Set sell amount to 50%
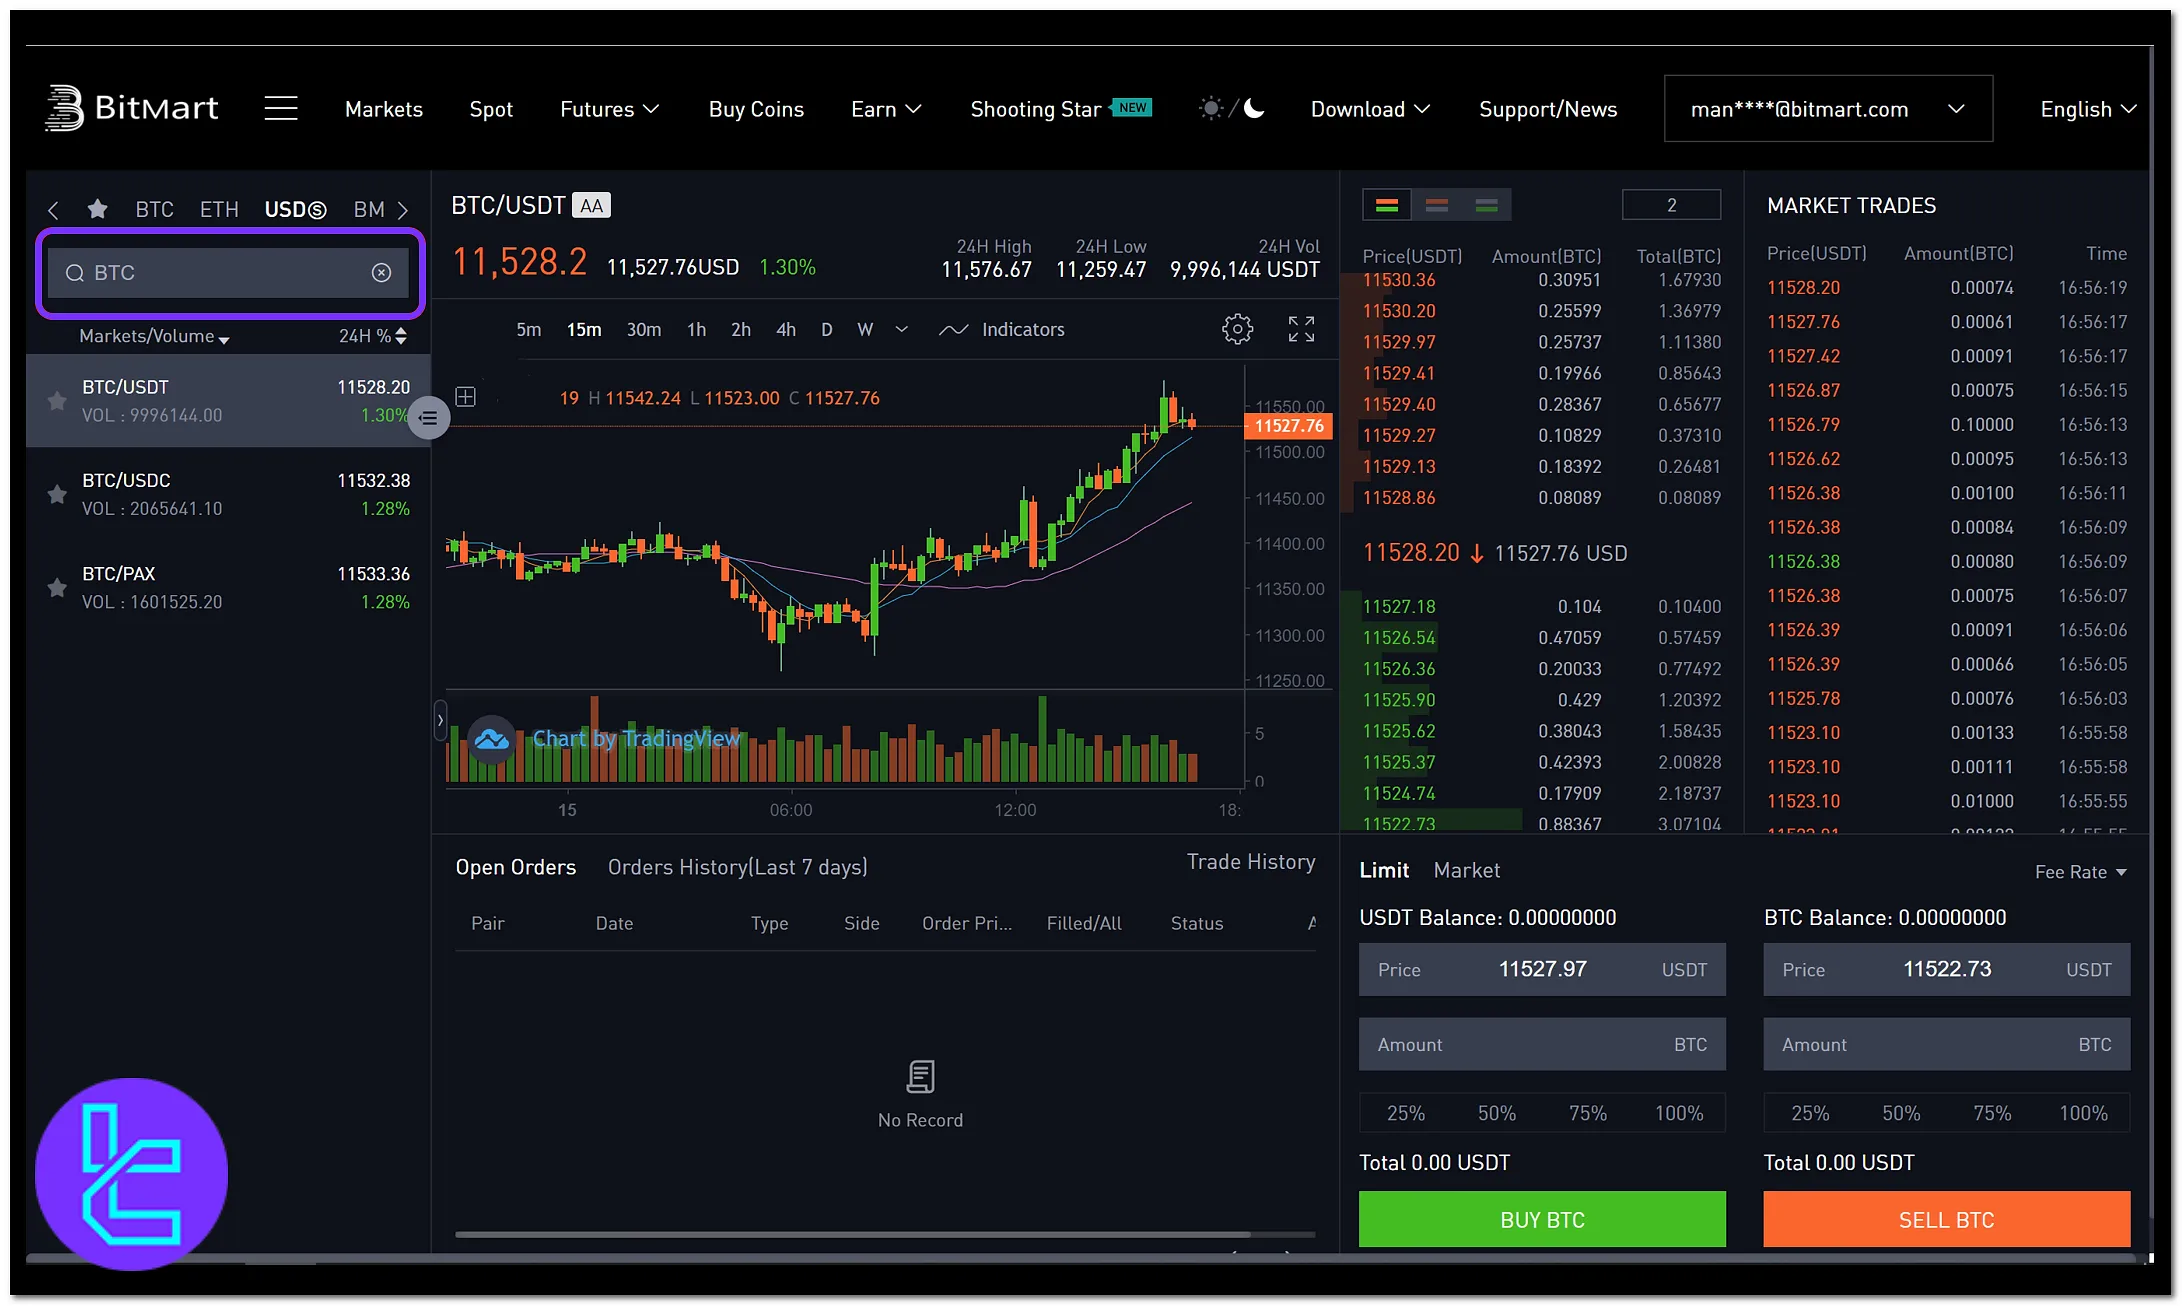 pos(1901,1113)
